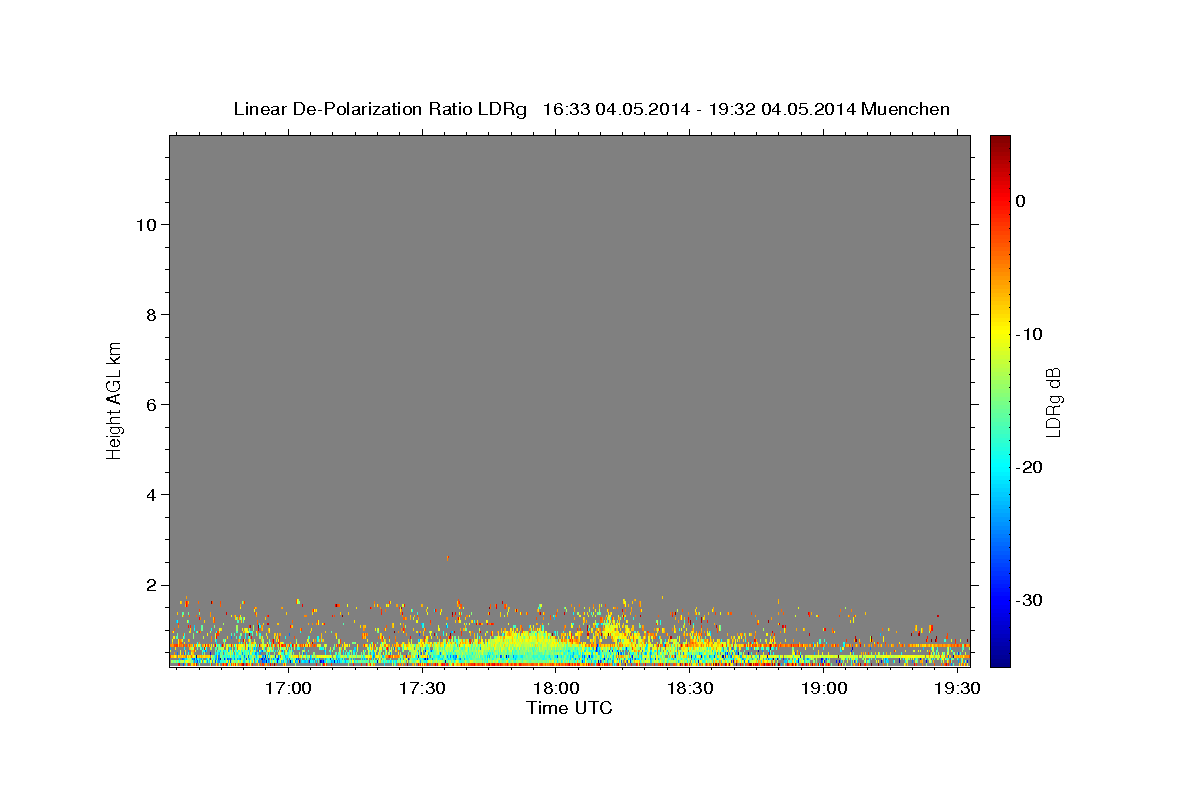Image resolution: width=1200 pixels, height=800 pixels.
Task: Click the 18:30 time tick label
Action: click(690, 689)
